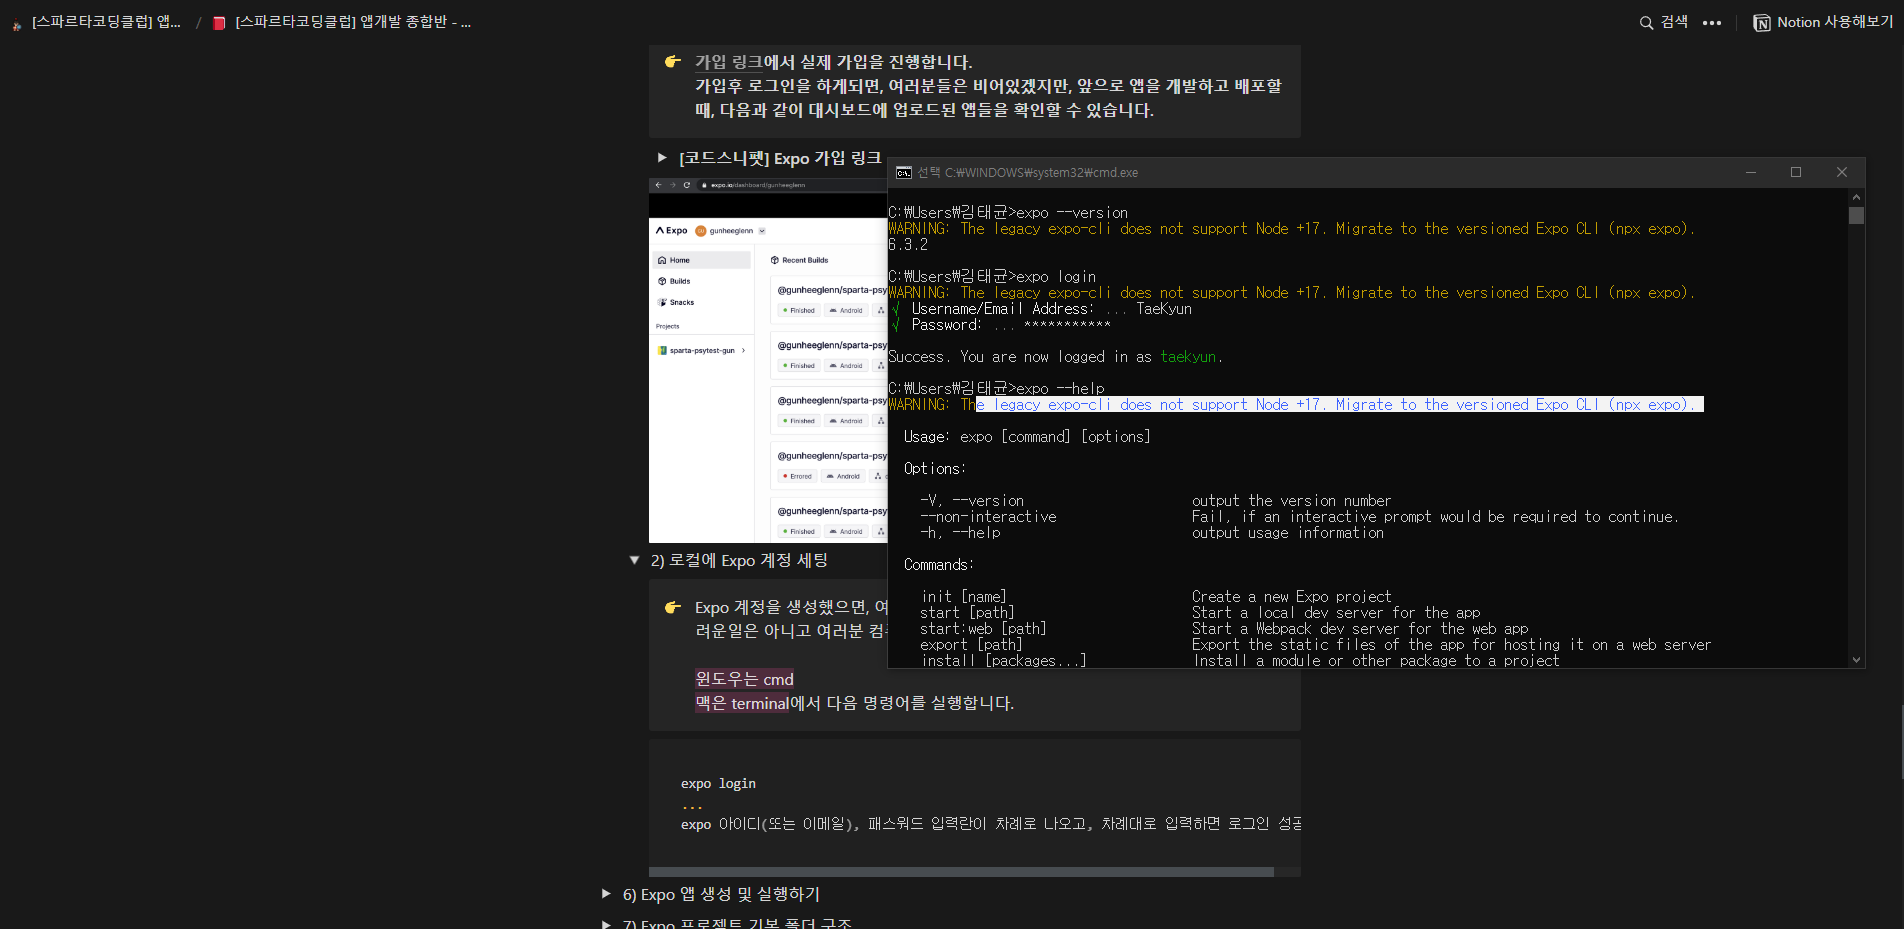1904x929 pixels.
Task: Click the 'init [name]' command in cmd
Action: [964, 596]
